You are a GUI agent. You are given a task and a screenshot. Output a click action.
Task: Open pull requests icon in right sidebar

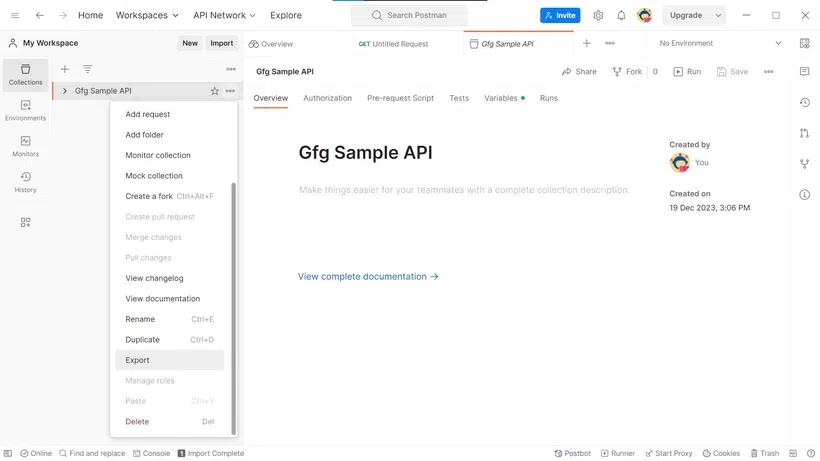[x=804, y=133]
